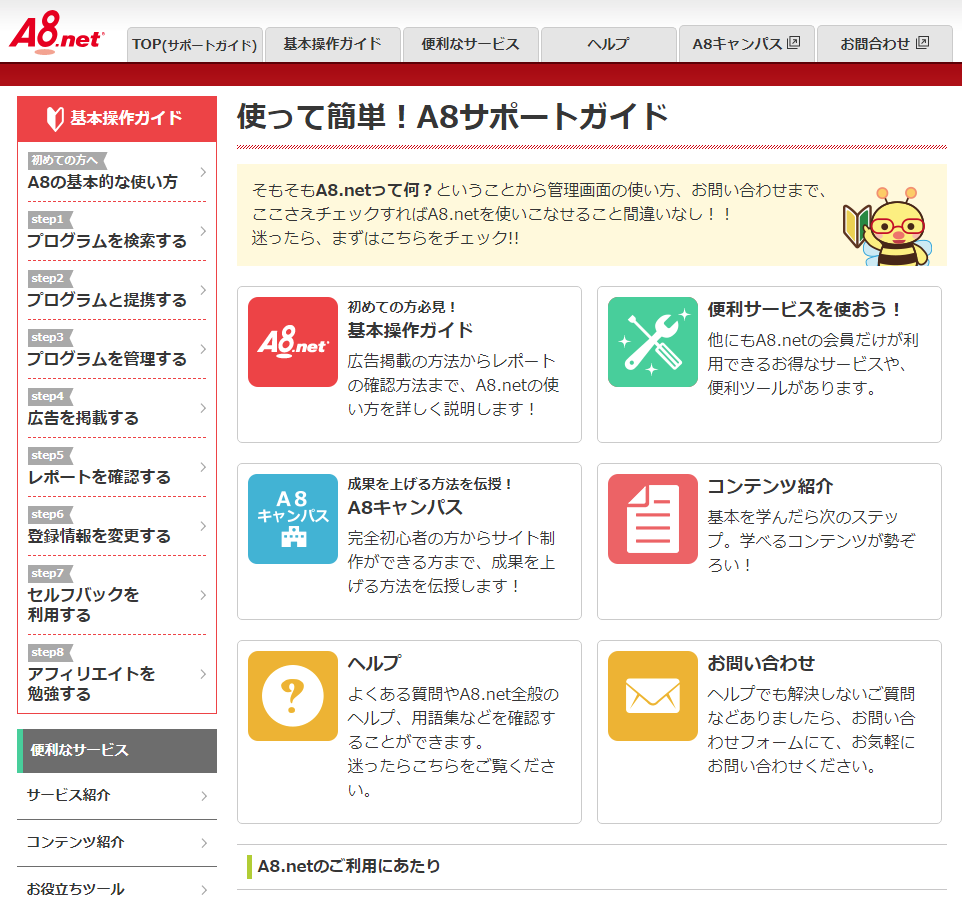Open the 便利なサービス tab
Screen dimensions: 962x903
[471, 44]
